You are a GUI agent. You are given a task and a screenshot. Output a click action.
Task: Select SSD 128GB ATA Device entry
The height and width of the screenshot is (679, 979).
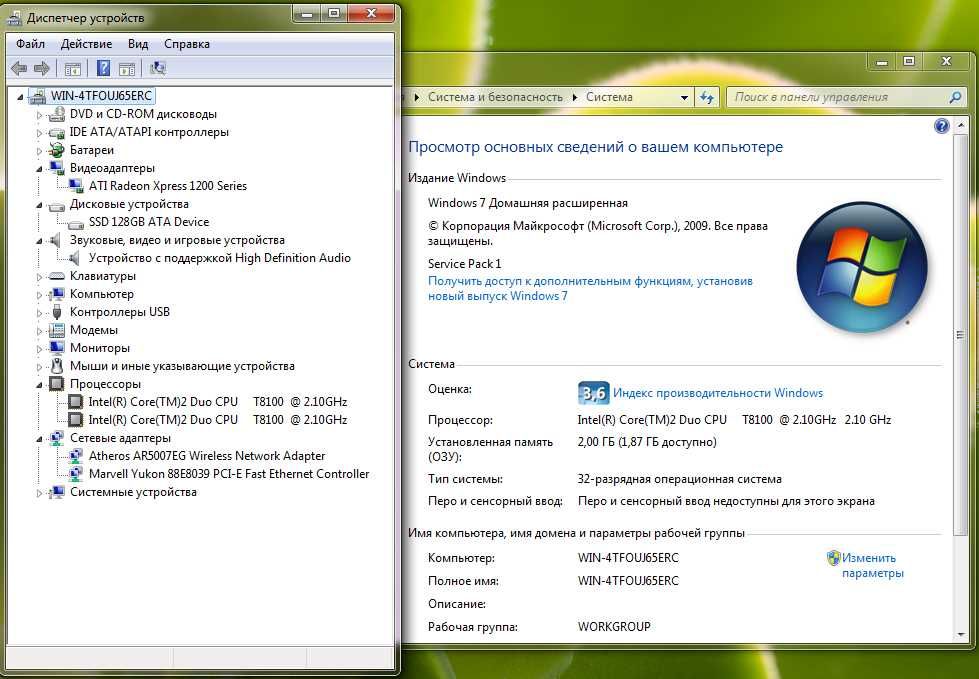coord(149,222)
